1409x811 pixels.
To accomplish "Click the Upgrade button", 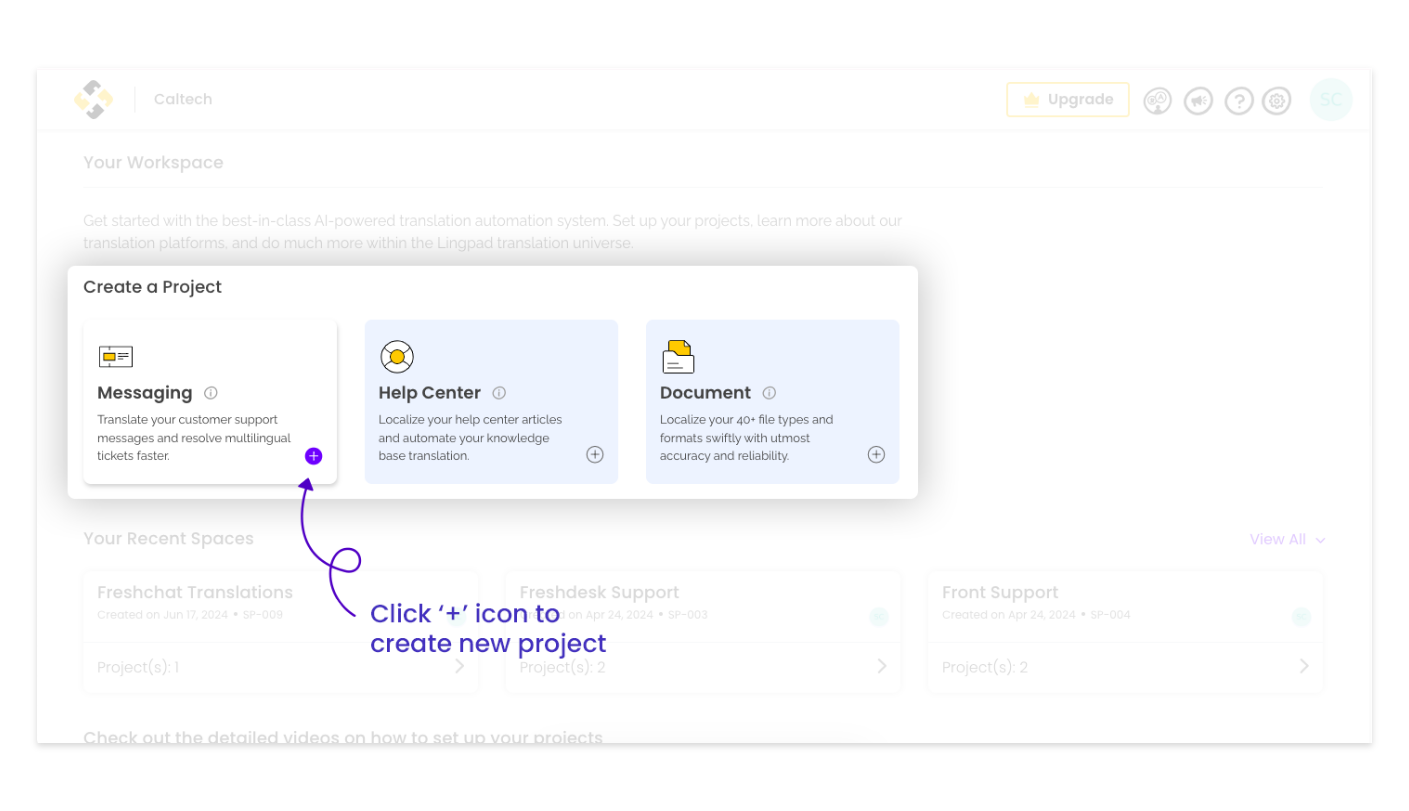I will click(1067, 100).
